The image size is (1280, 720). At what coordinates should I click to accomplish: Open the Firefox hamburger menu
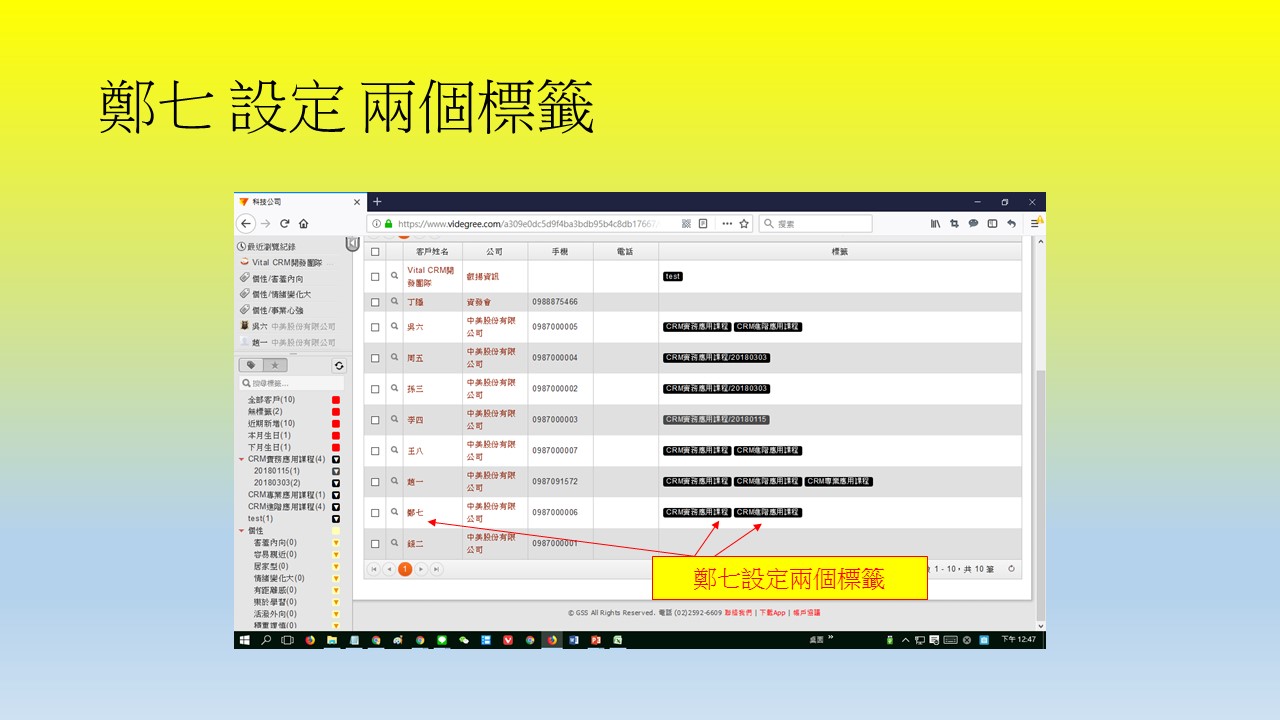coord(1037,224)
